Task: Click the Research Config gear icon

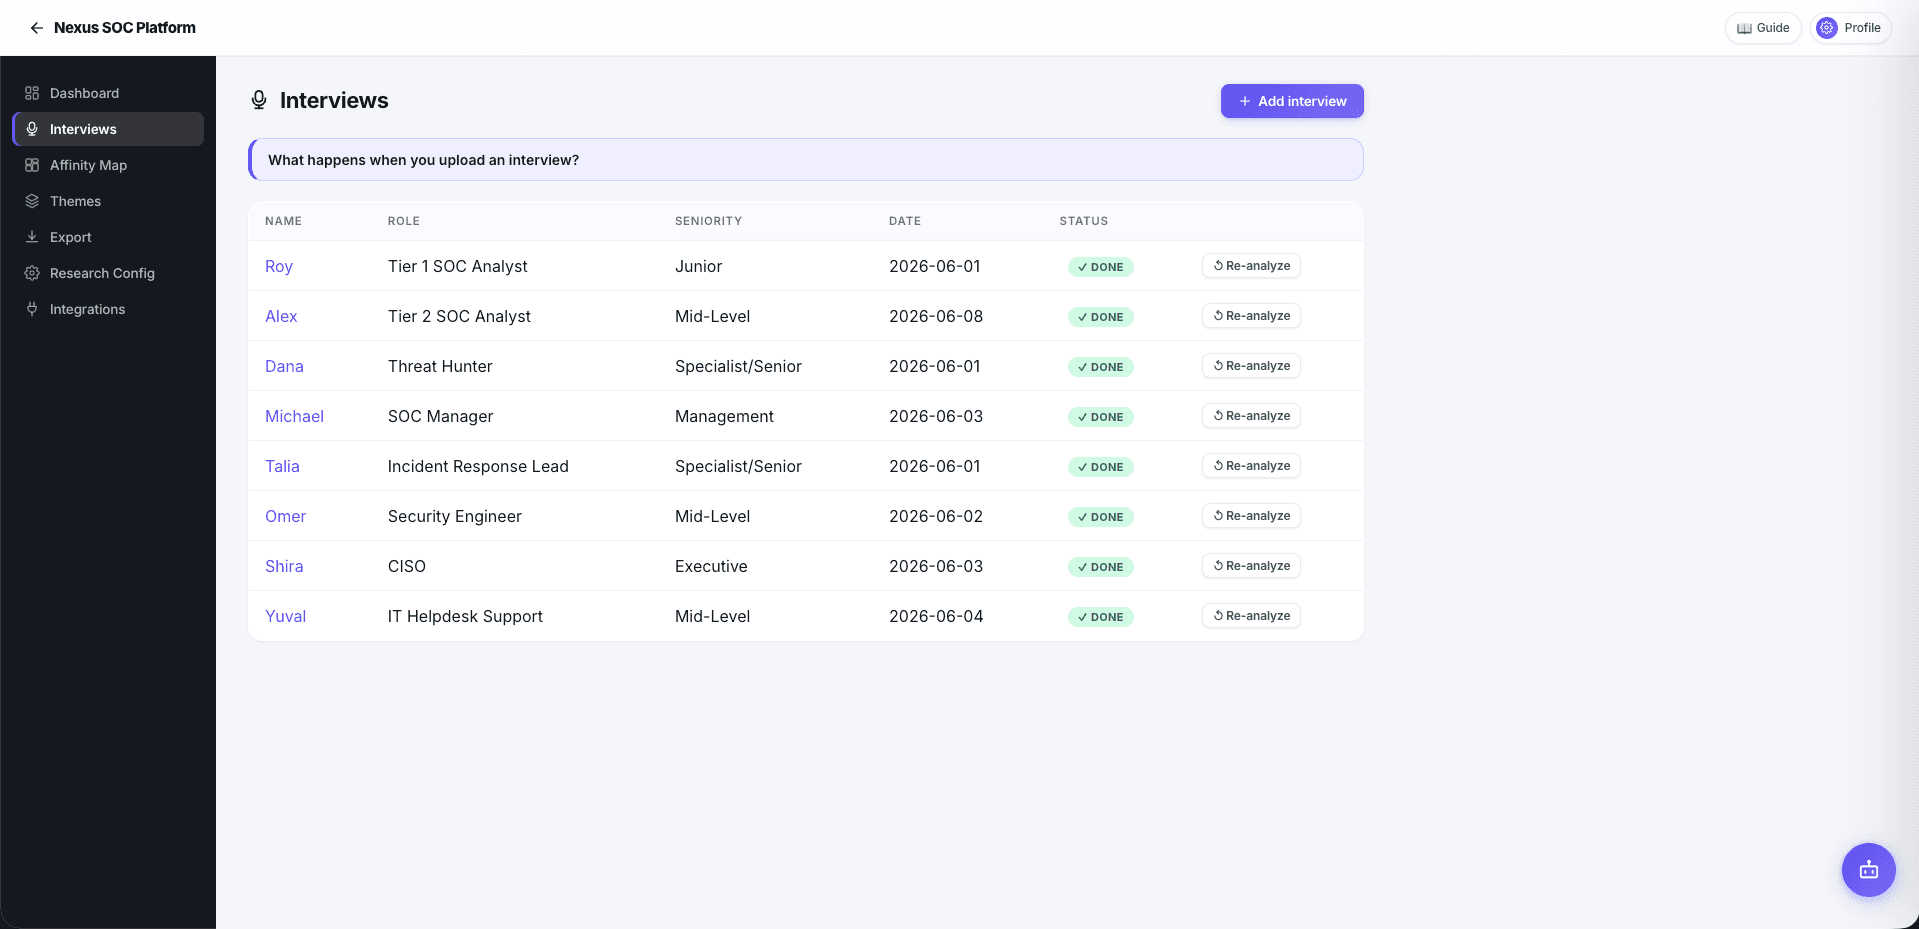Action: point(32,273)
